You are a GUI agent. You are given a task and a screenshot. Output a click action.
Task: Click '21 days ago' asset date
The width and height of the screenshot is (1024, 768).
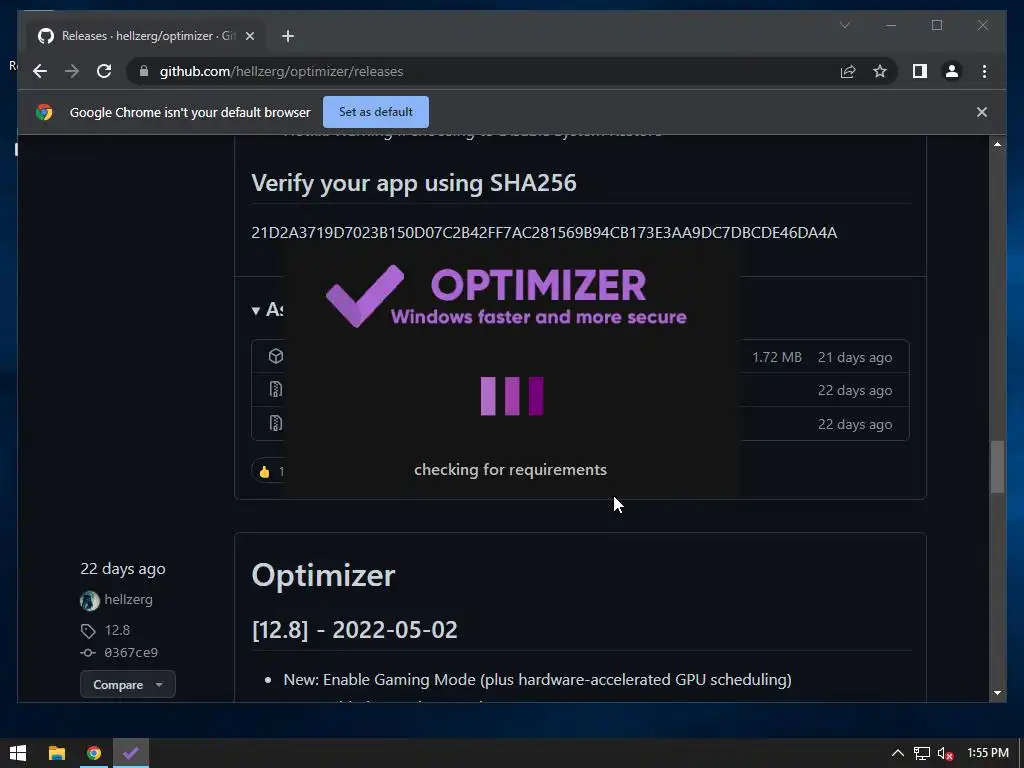(855, 357)
